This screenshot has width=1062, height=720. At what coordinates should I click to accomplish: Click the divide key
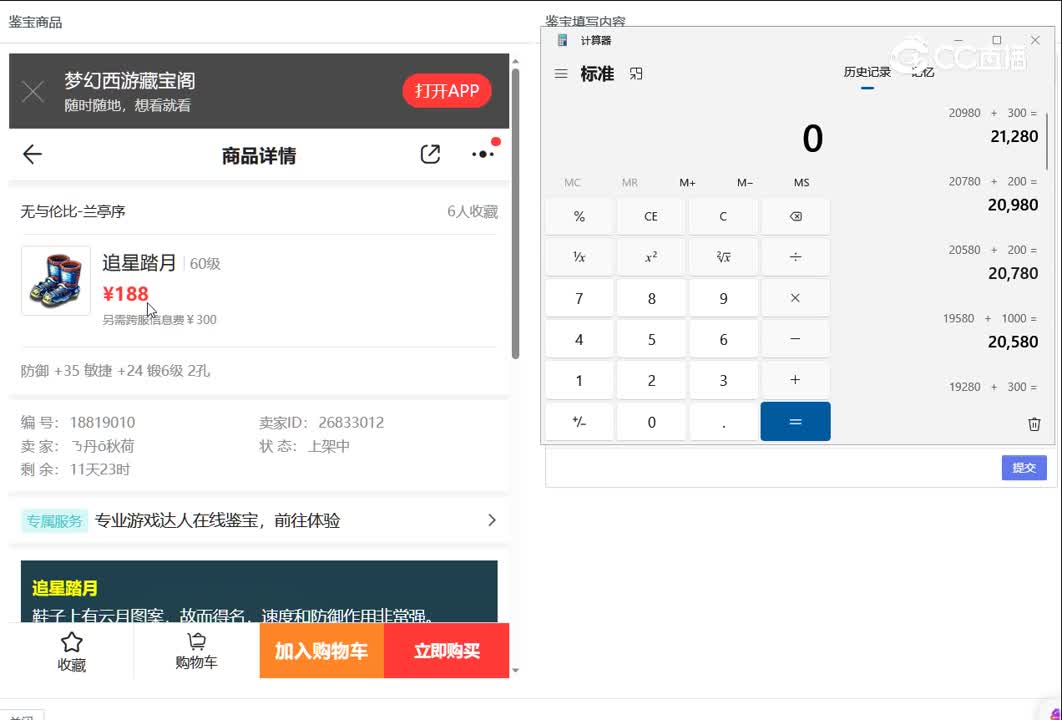pyautogui.click(x=796, y=257)
